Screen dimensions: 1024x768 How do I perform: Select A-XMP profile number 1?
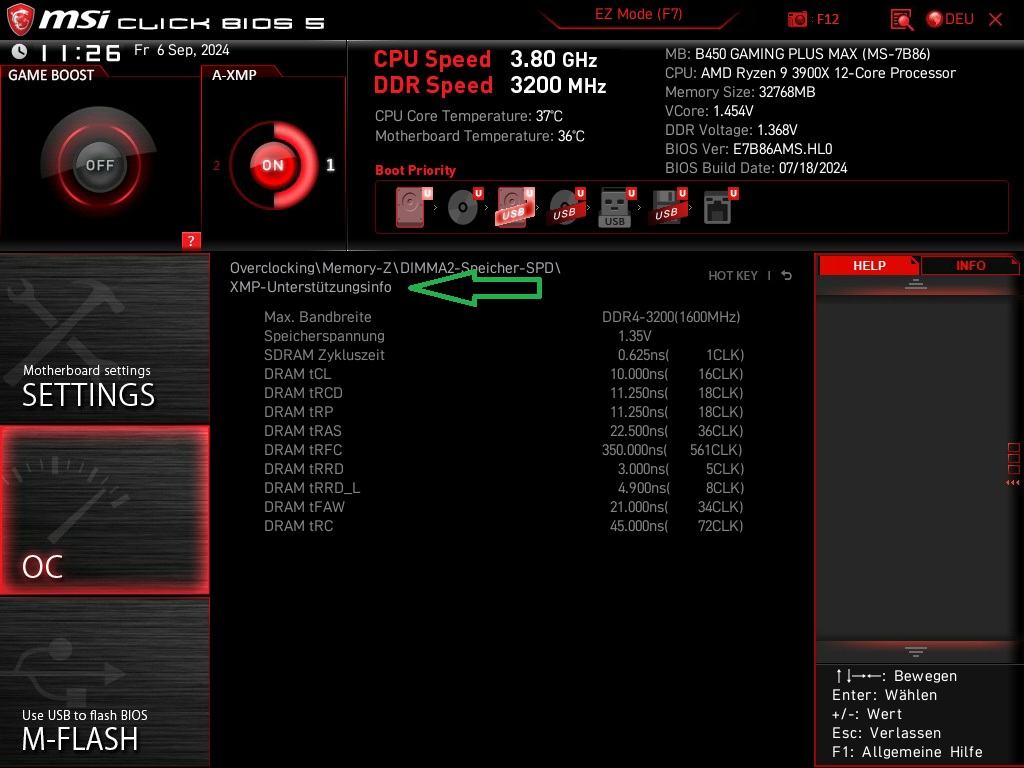pyautogui.click(x=330, y=165)
